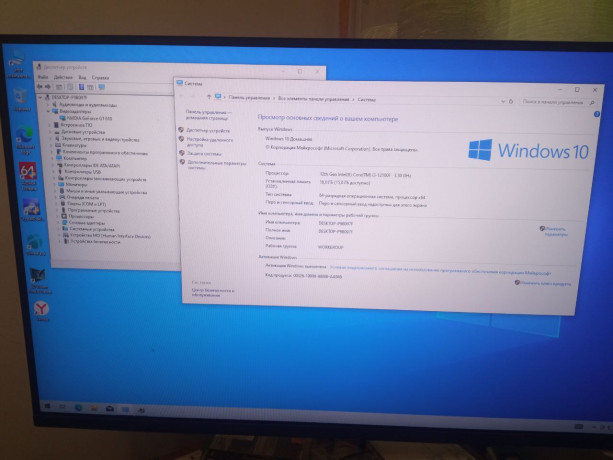Collapse the DESKTOP root node in Device Manager

[x=41, y=97]
